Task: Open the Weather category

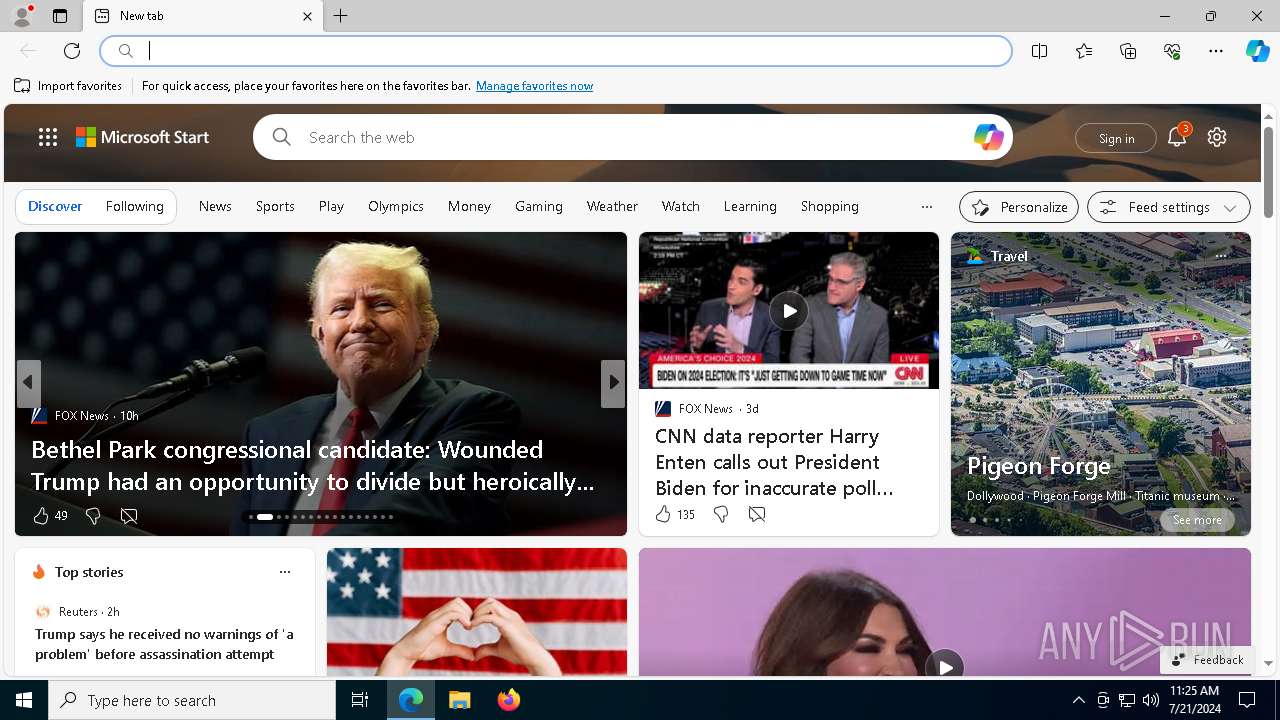Action: click(x=612, y=206)
